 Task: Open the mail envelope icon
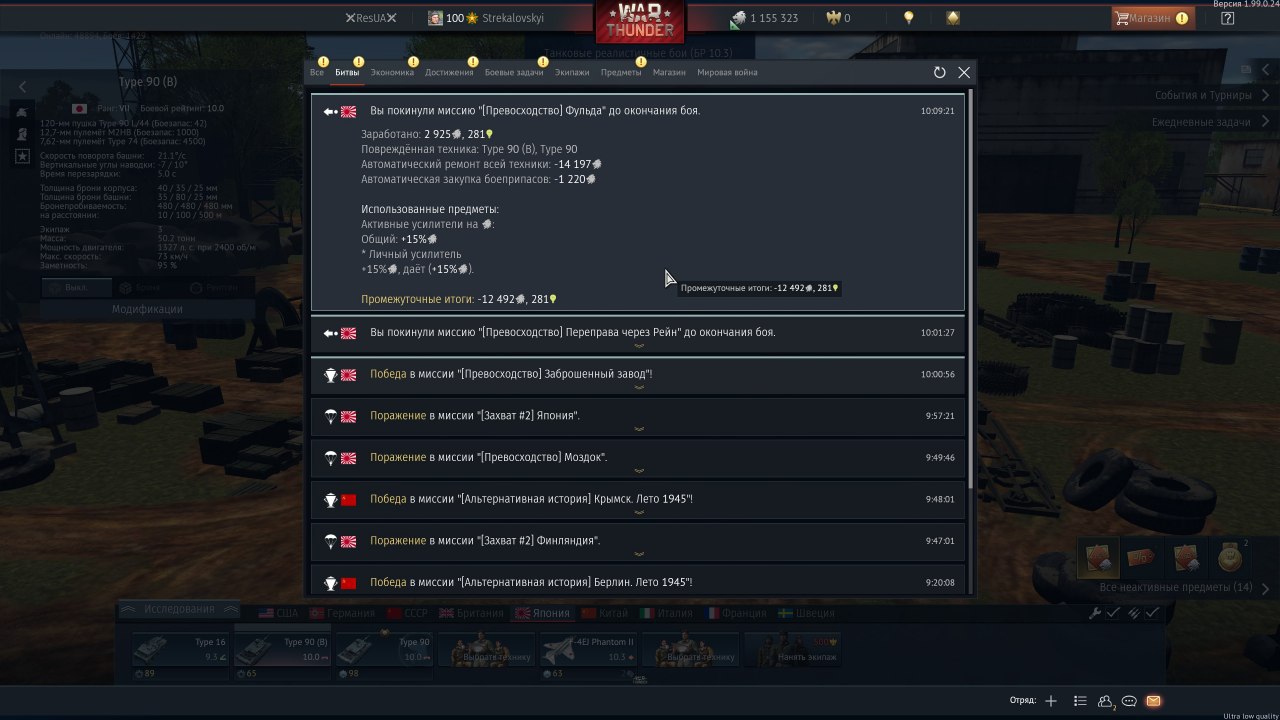1153,701
